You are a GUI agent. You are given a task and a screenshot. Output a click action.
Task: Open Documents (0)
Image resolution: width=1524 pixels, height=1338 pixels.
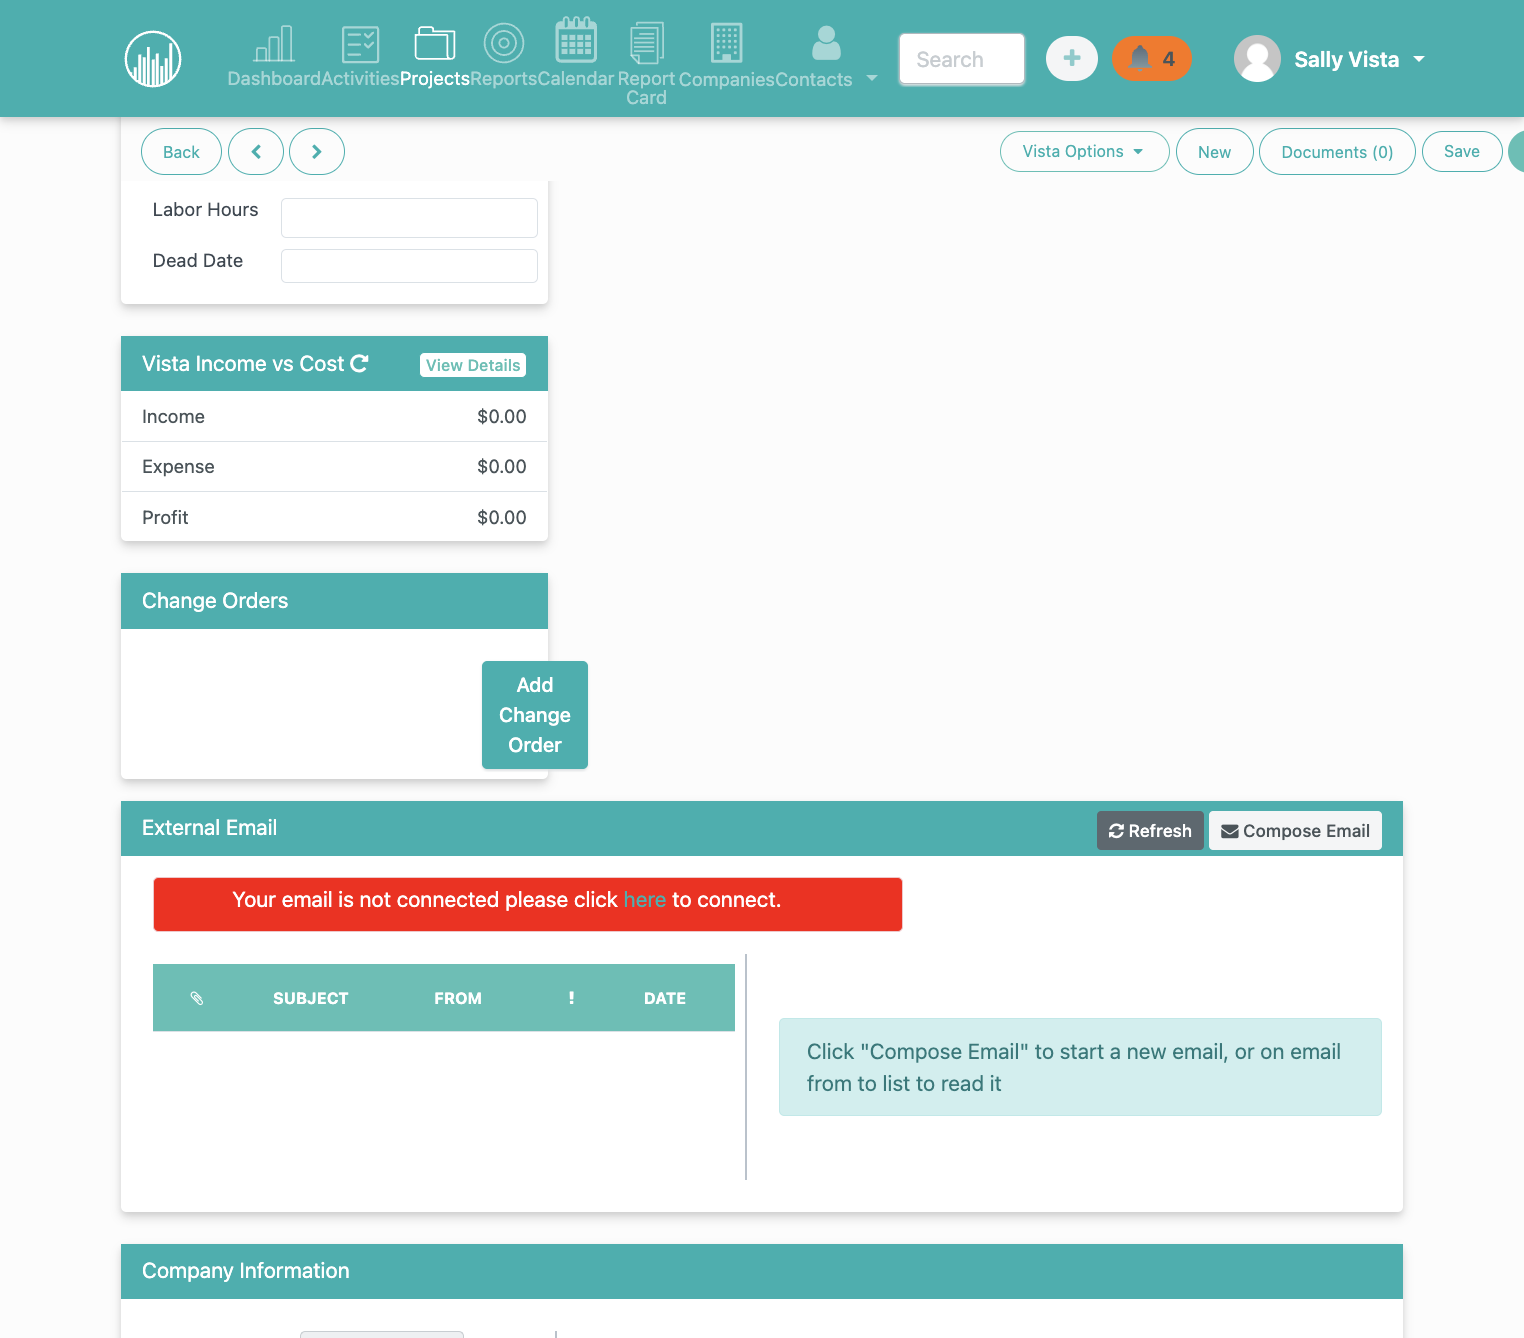coord(1337,152)
